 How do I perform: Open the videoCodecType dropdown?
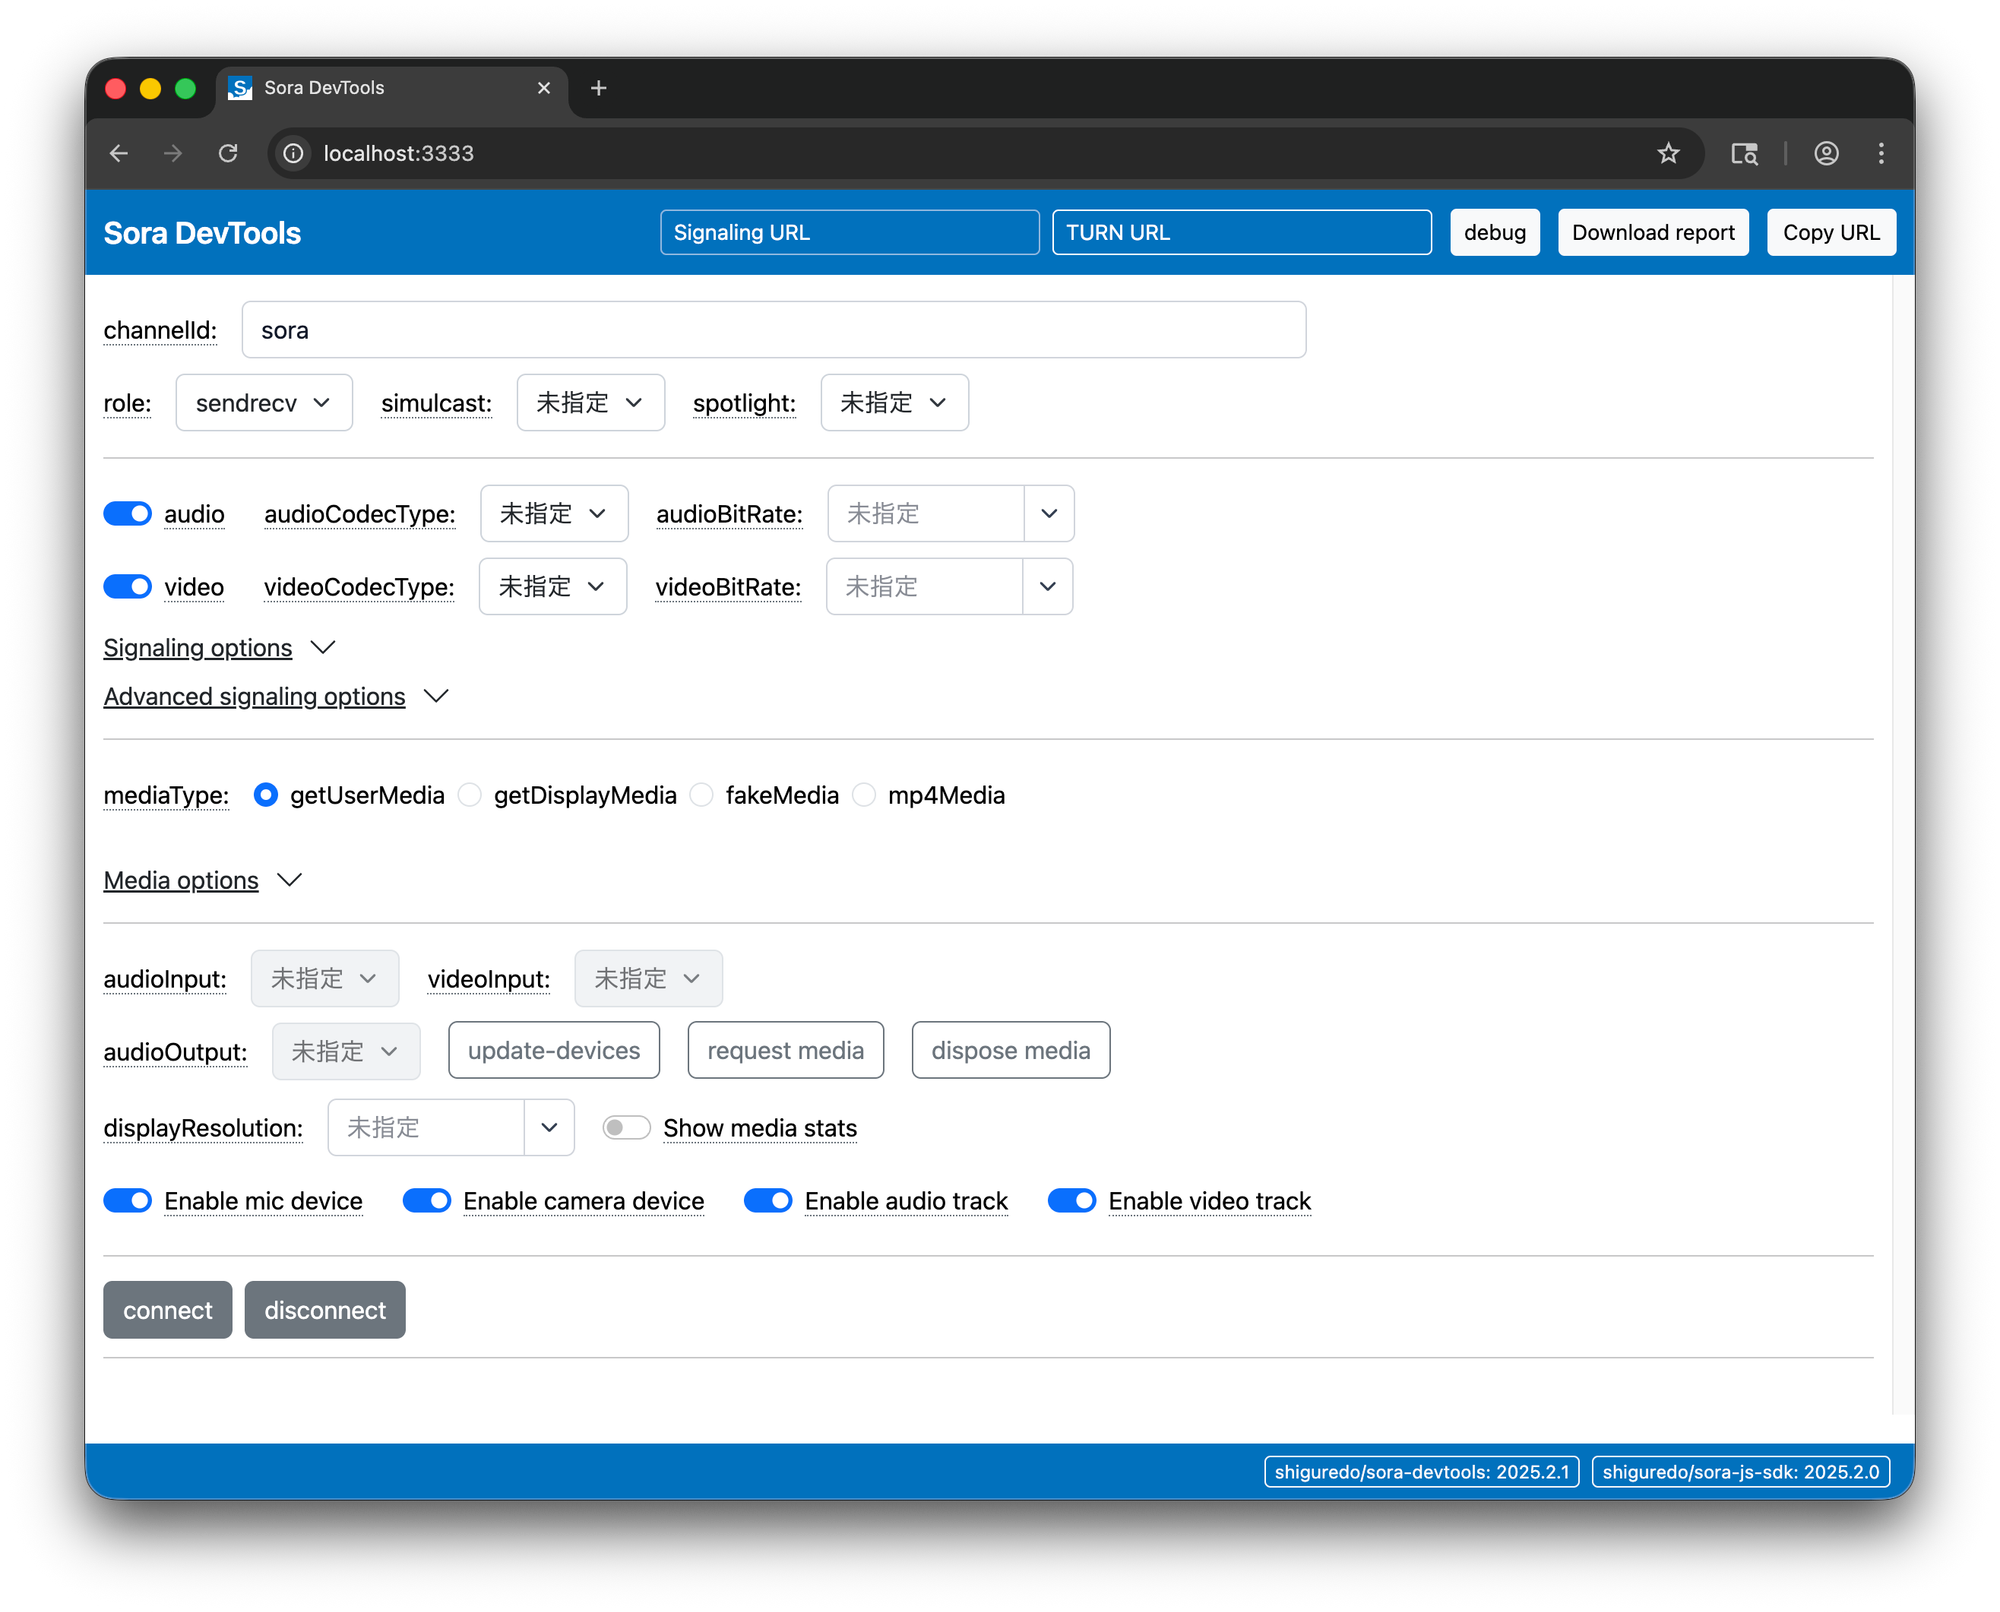pyautogui.click(x=552, y=587)
